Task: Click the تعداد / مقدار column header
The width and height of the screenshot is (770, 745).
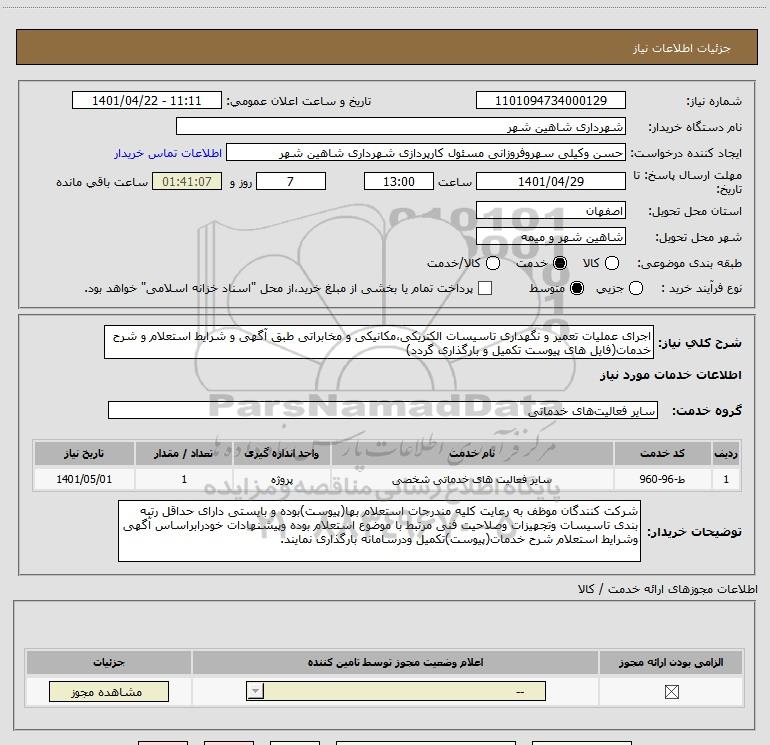Action: pyautogui.click(x=184, y=453)
